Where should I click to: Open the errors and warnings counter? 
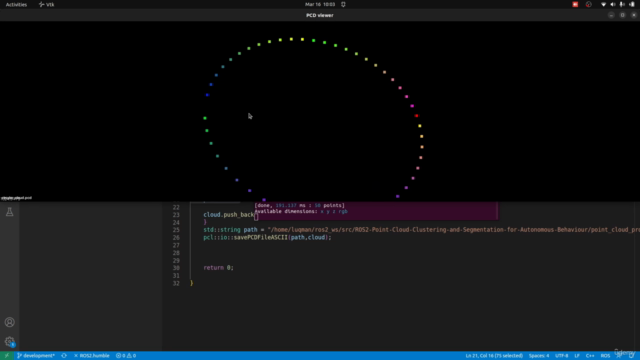click(126, 356)
